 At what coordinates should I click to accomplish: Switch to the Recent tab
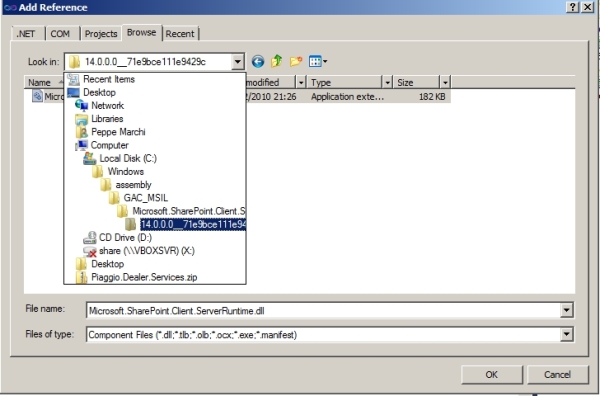[180, 34]
